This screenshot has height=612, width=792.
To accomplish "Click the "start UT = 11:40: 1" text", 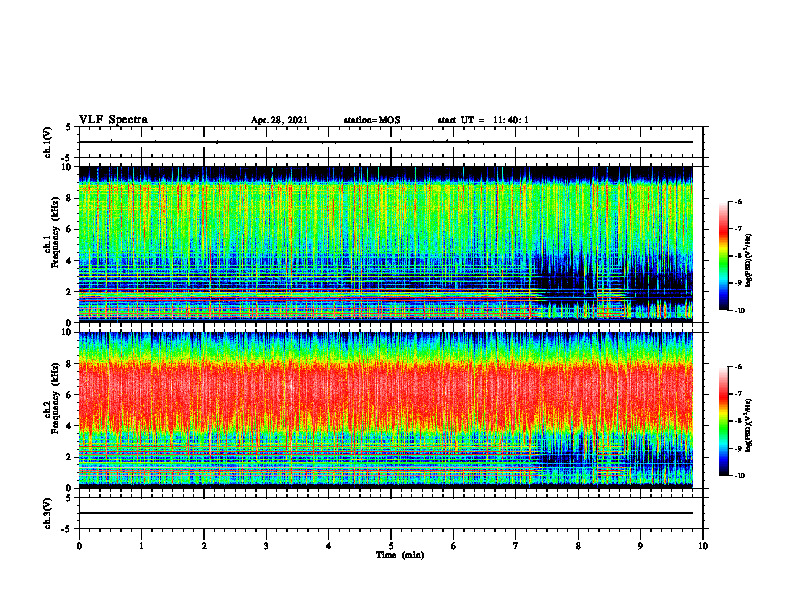I will tap(483, 120).
